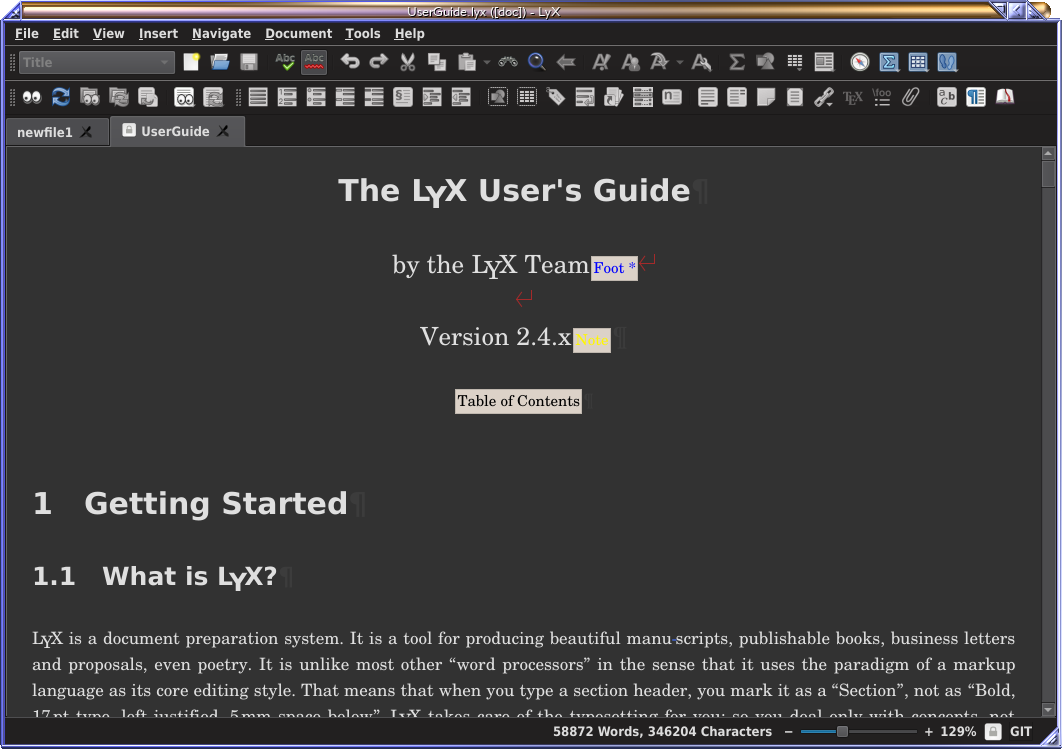Open custom text style settings
1062x749 pixels.
tap(701, 62)
